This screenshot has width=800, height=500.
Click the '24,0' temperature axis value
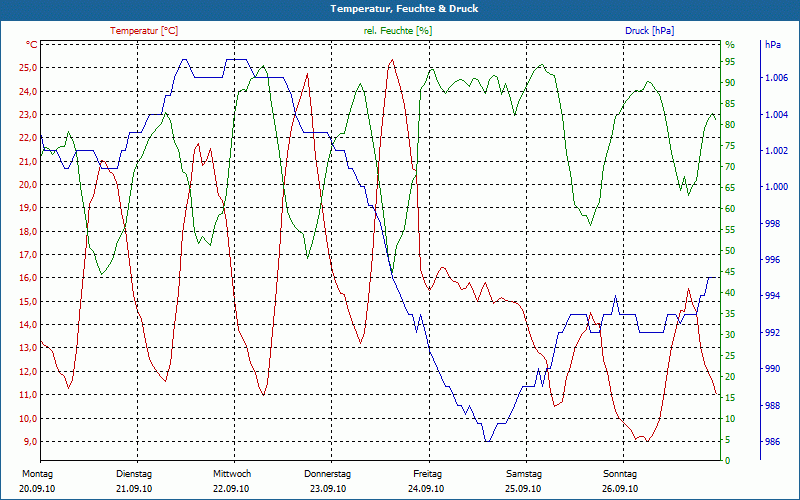pyautogui.click(x=29, y=91)
